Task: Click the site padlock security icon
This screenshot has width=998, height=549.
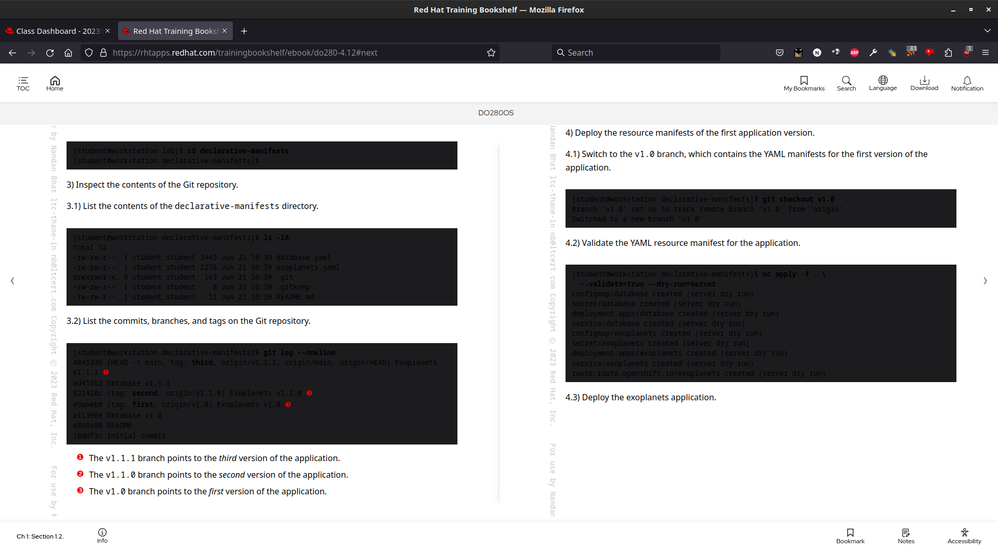Action: pyautogui.click(x=103, y=53)
